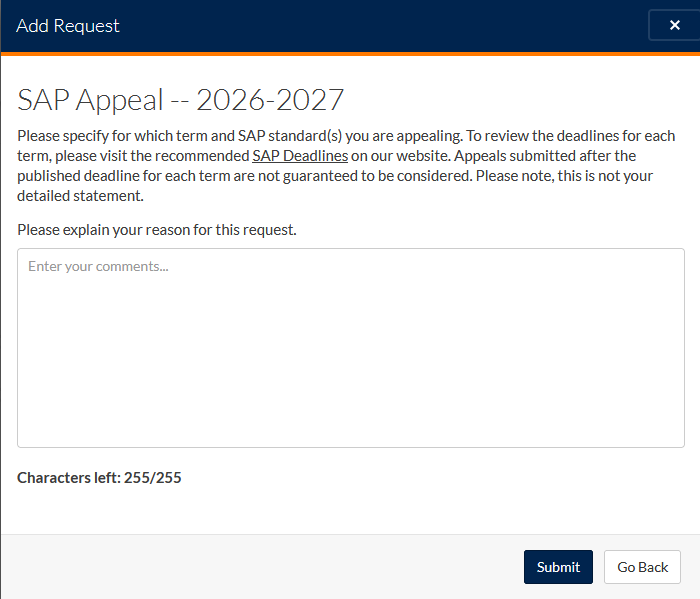The width and height of the screenshot is (700, 599).
Task: Submit the SAP appeal request
Action: click(558, 567)
